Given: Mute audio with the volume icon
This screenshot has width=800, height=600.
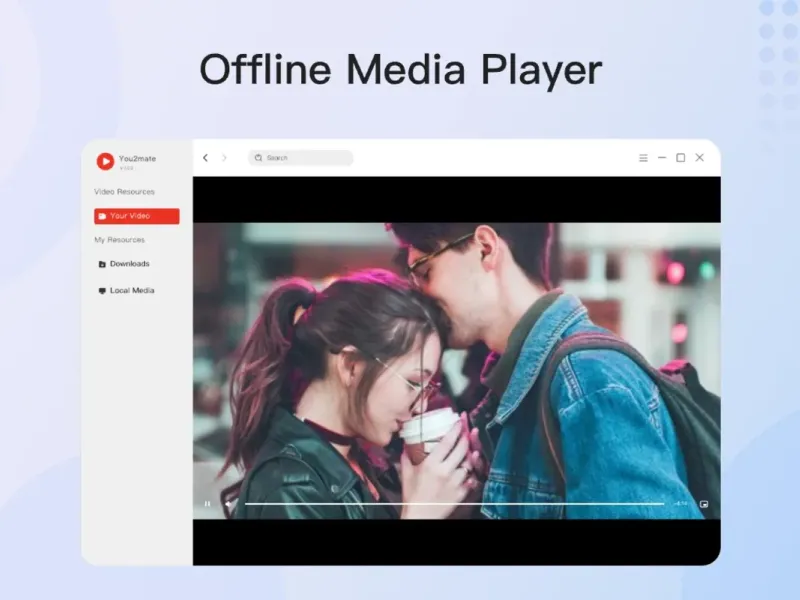Looking at the screenshot, I should pos(226,504).
